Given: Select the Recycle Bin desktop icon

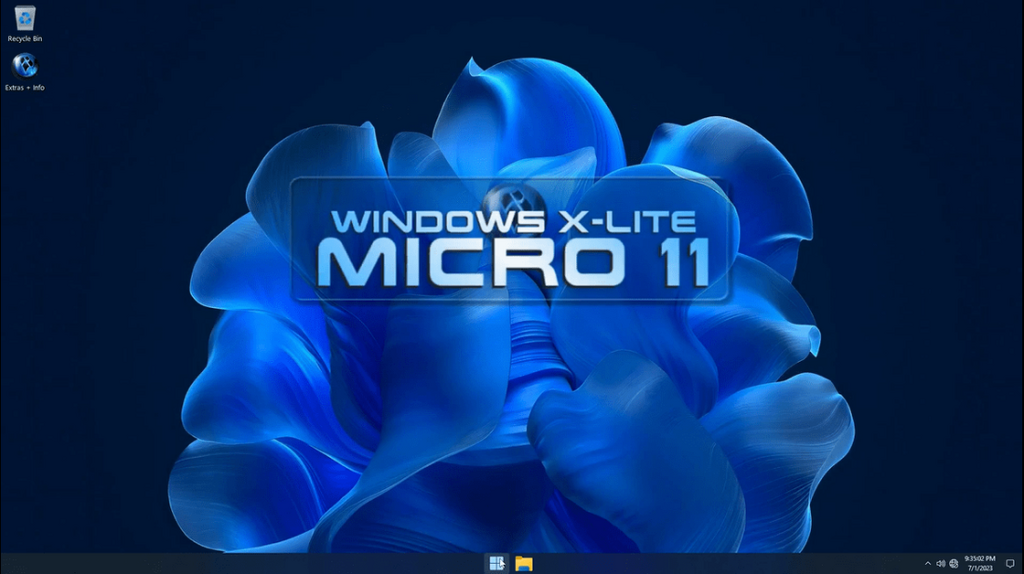Looking at the screenshot, I should click(x=25, y=24).
